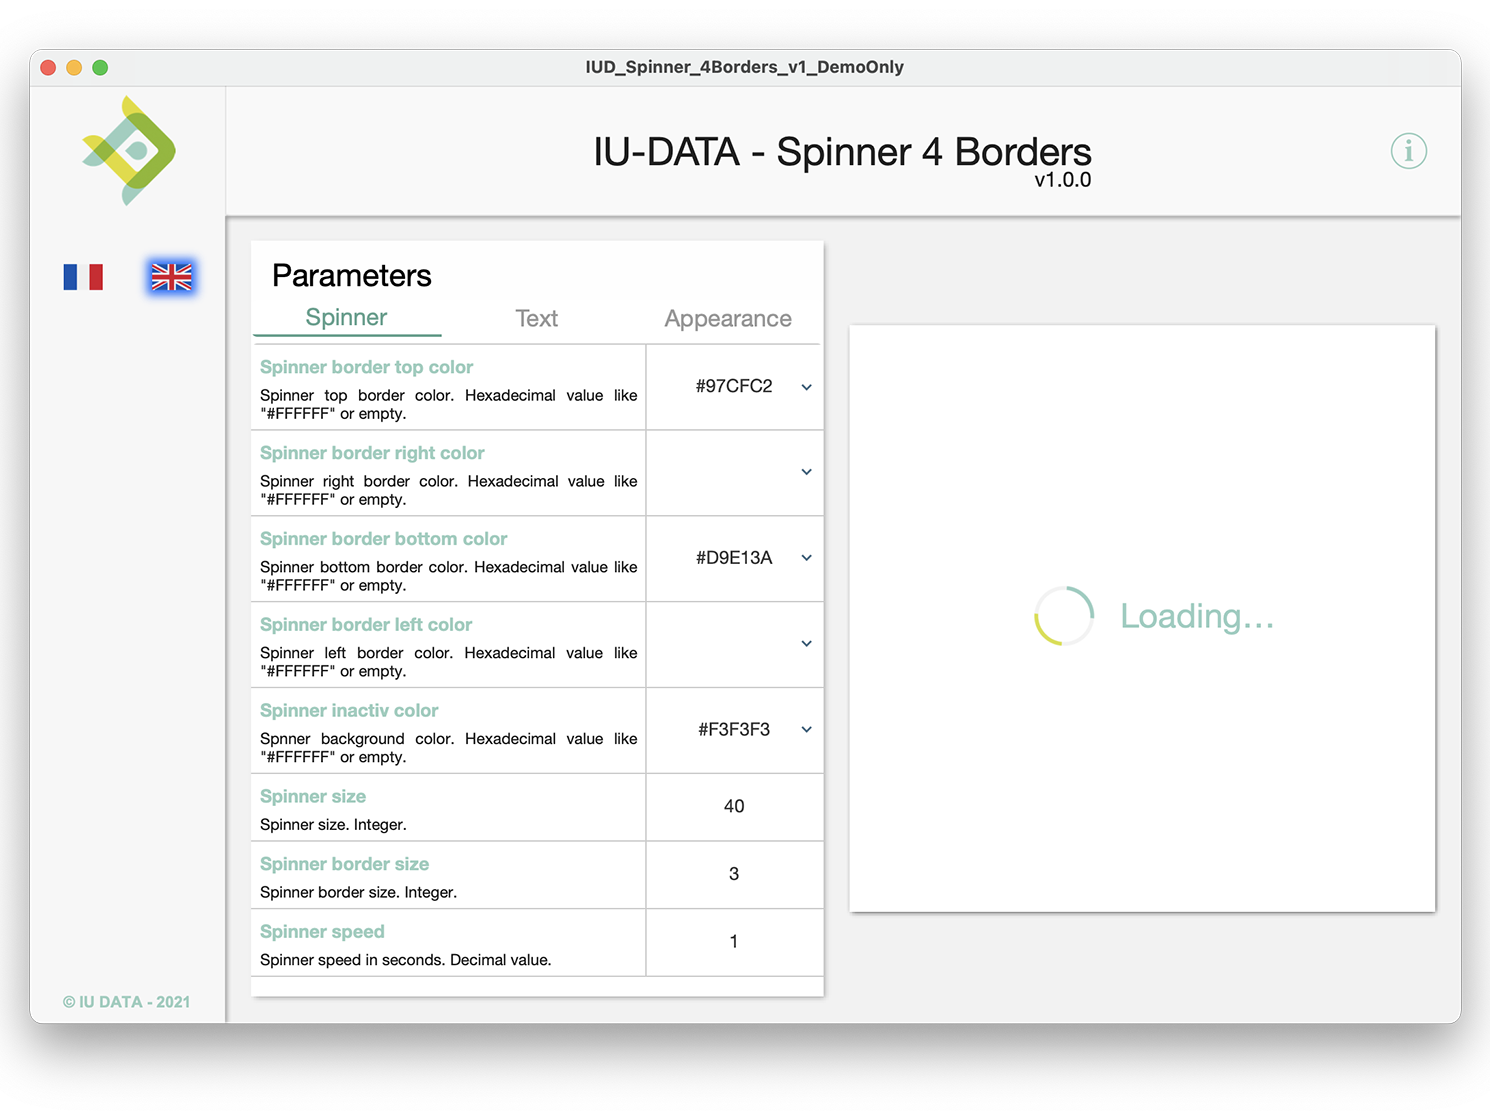Click the 'IU-DATA - Spinner 4 Borders' title

[842, 152]
